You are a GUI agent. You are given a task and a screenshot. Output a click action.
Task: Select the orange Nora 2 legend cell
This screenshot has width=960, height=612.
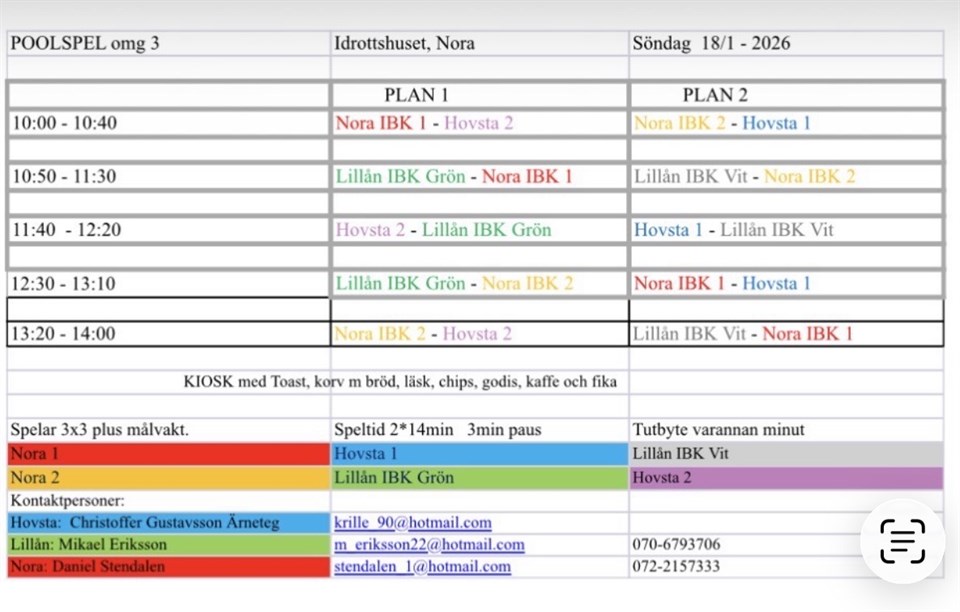(x=168, y=478)
